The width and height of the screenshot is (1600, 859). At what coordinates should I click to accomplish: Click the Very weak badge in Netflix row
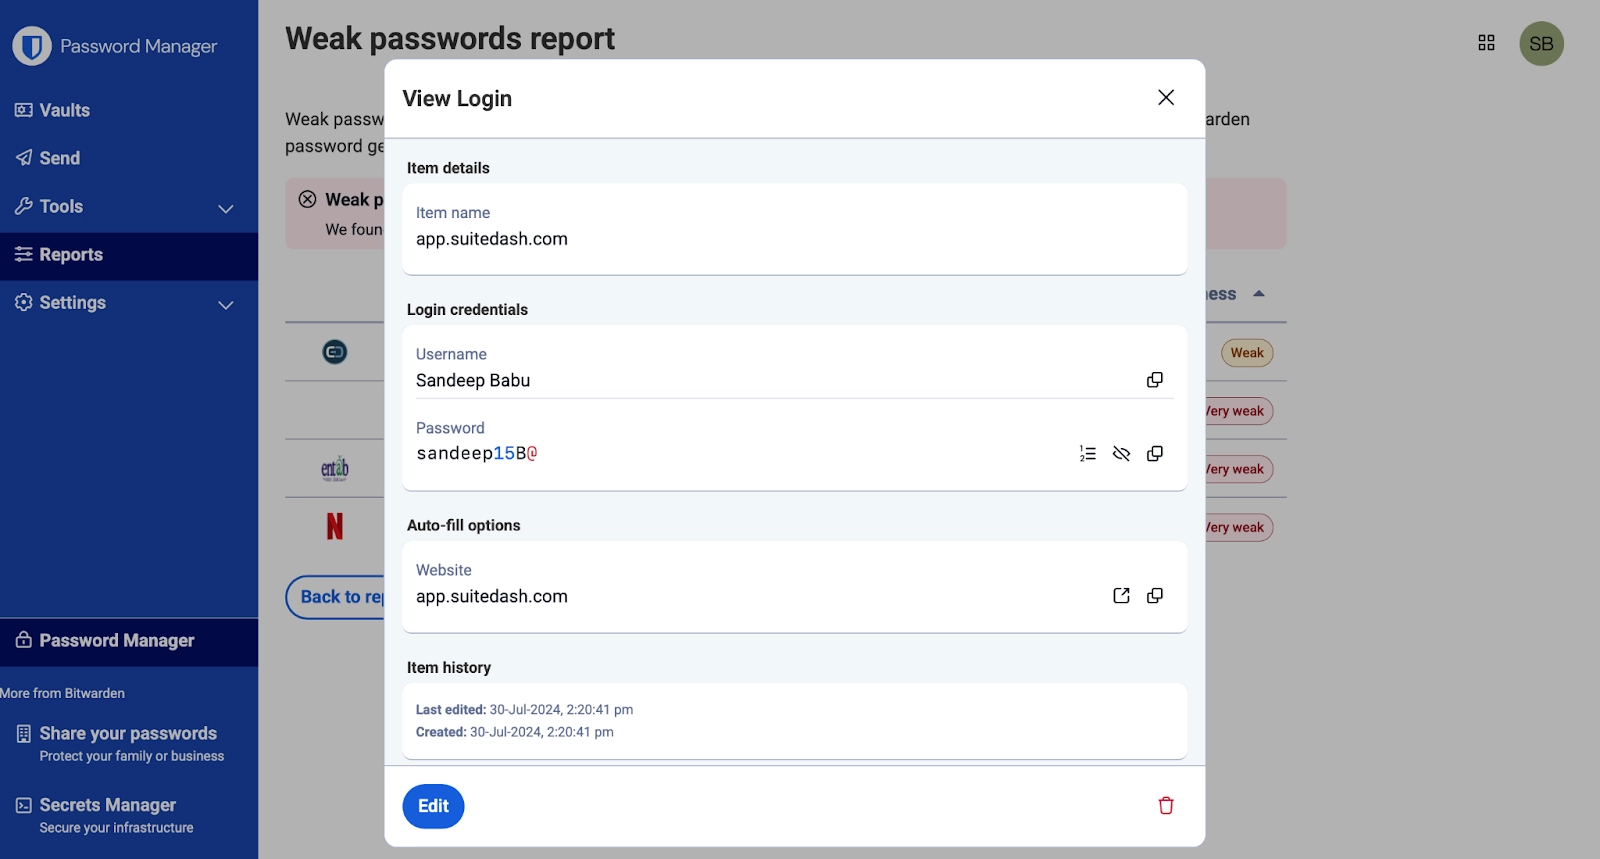click(1237, 528)
